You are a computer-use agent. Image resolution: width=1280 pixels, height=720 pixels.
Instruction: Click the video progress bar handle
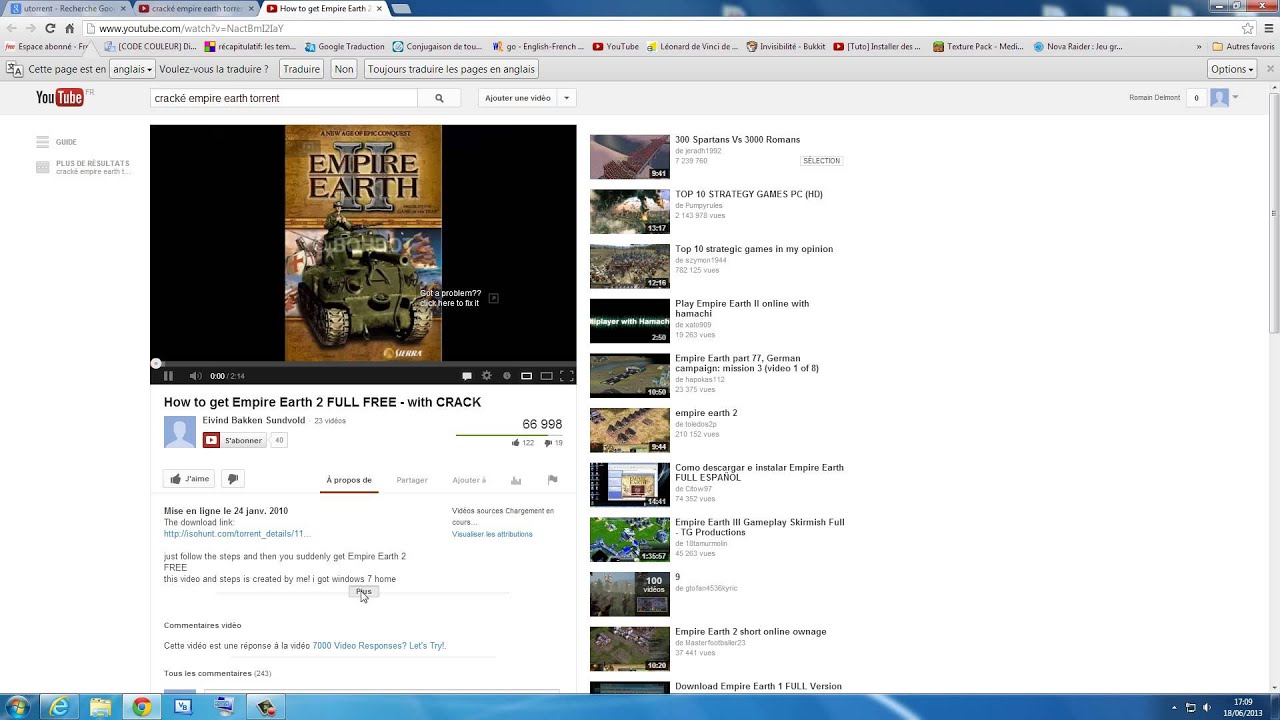click(x=156, y=364)
